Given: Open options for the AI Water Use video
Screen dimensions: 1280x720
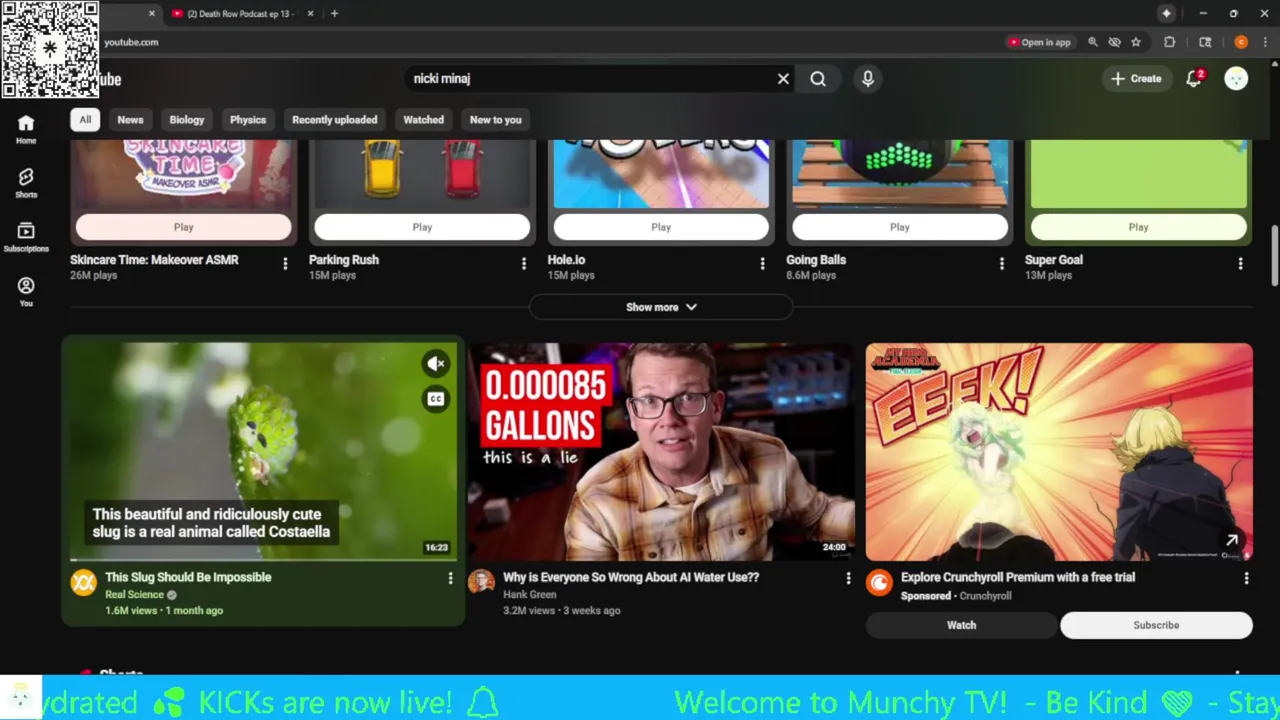Looking at the screenshot, I should point(848,578).
